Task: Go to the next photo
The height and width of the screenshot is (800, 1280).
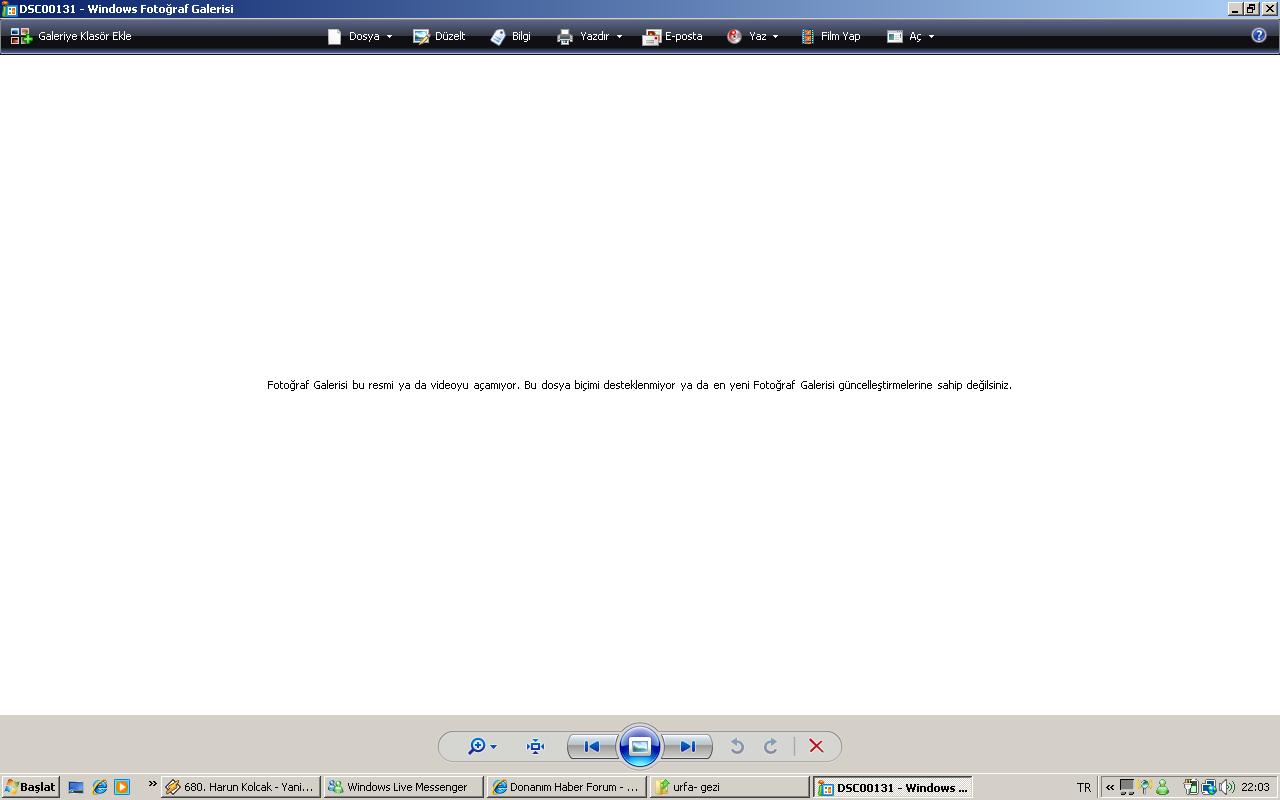Action: point(687,746)
